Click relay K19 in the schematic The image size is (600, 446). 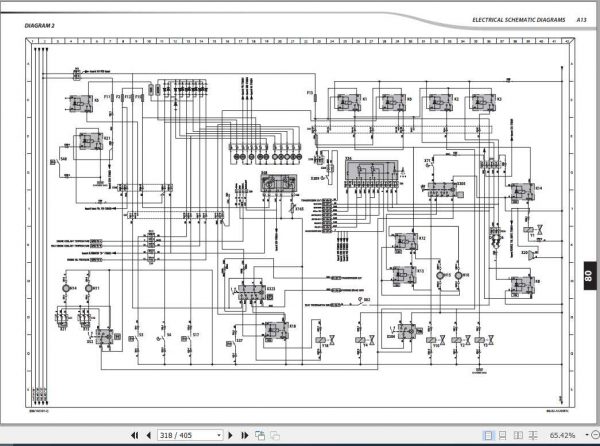coord(277,330)
